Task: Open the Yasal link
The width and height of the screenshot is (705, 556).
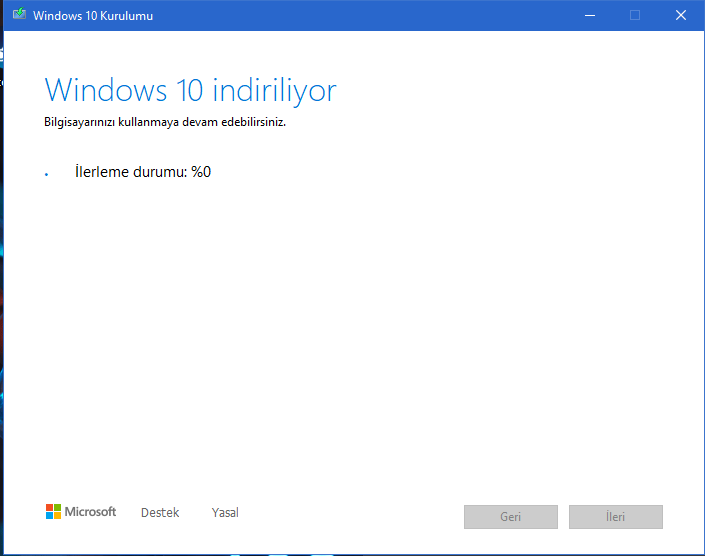Action: [x=225, y=512]
